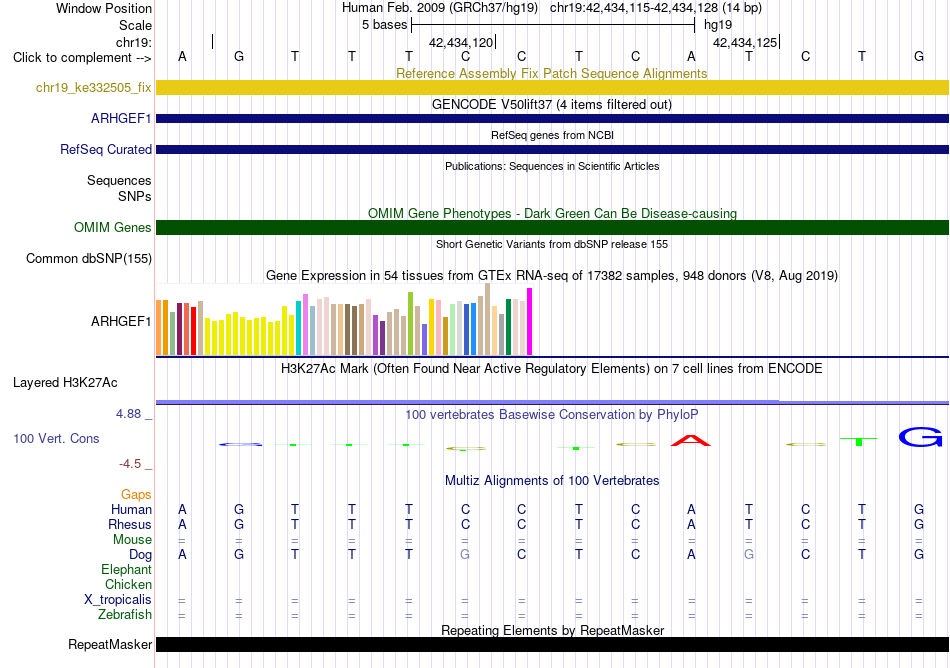950x668 pixels.
Task: Click the orange Gaps label
Action: [136, 495]
